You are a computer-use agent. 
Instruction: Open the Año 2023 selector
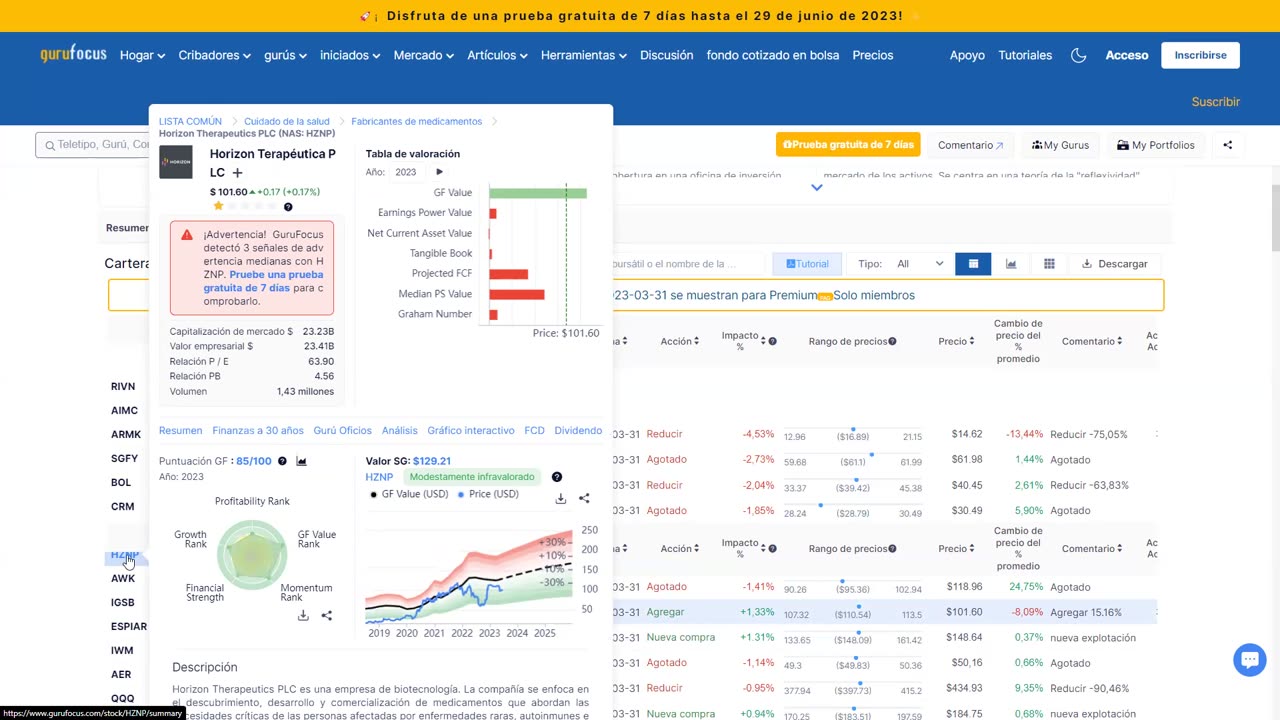(x=405, y=172)
